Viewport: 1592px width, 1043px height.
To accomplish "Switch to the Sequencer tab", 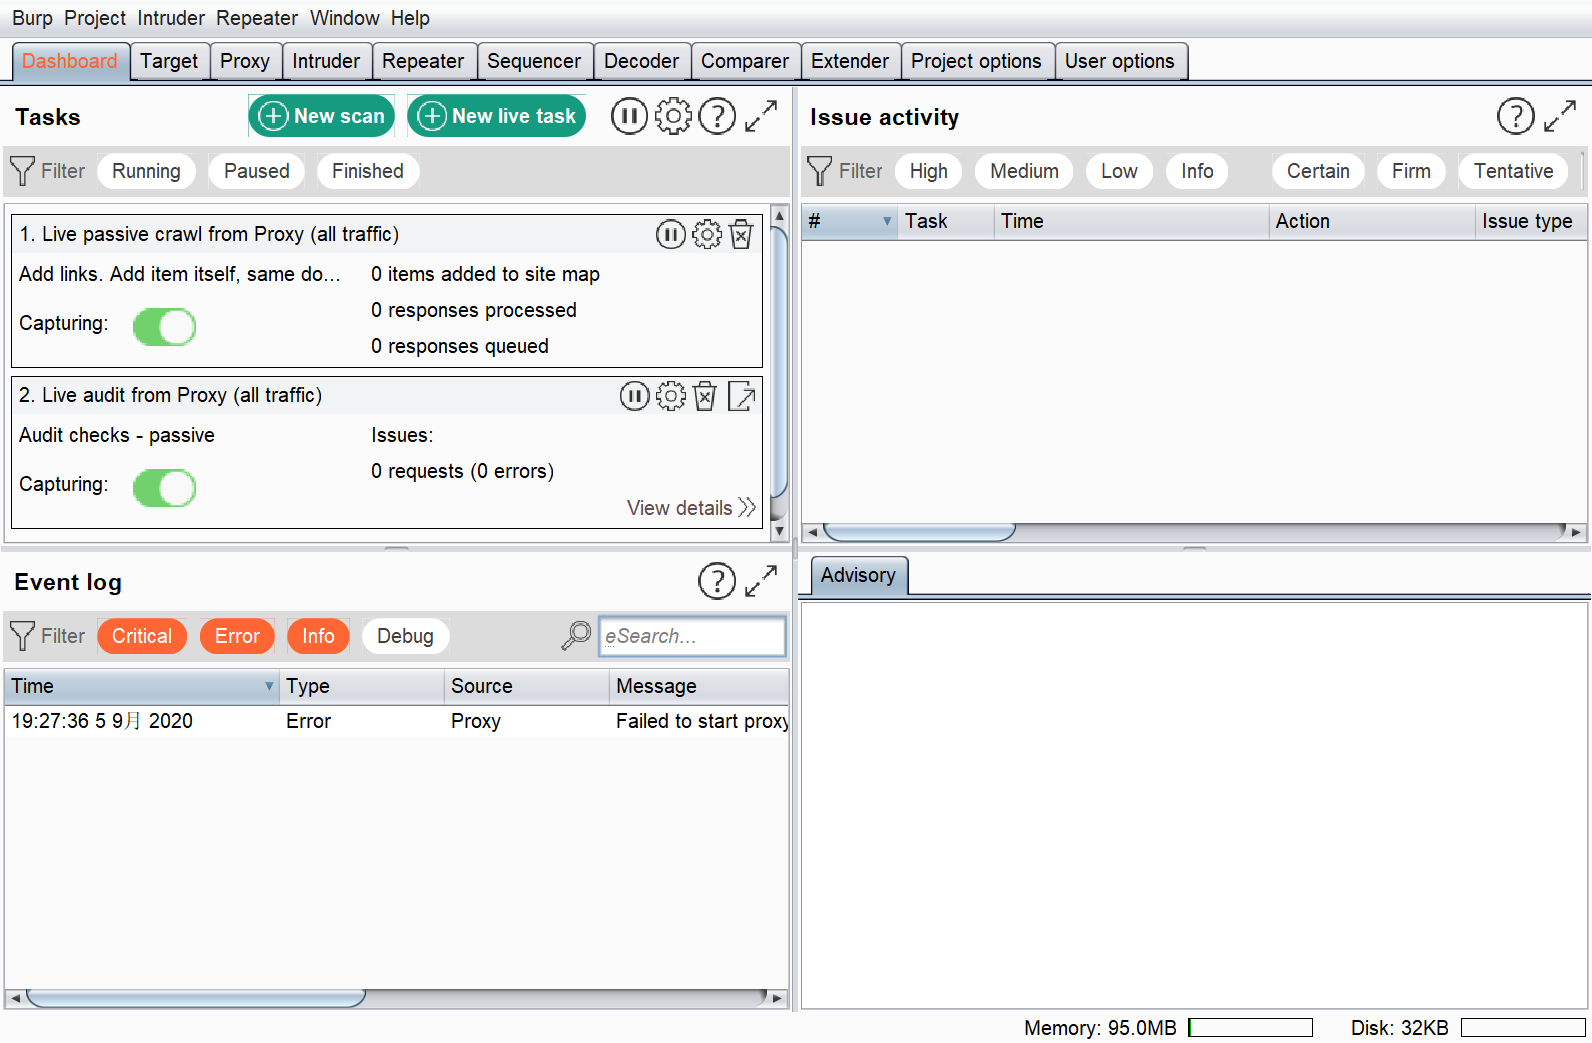I will 534,61.
